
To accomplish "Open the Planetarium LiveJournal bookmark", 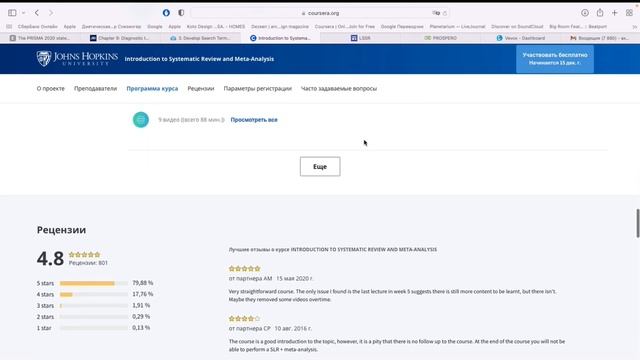I will [x=457, y=27].
